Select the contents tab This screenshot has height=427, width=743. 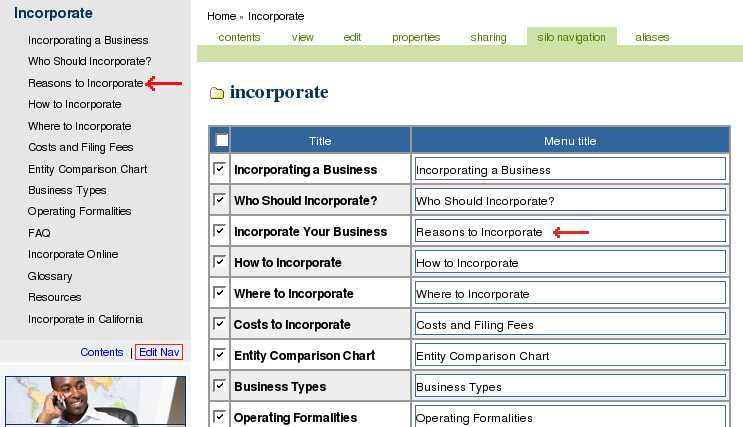[x=239, y=37]
